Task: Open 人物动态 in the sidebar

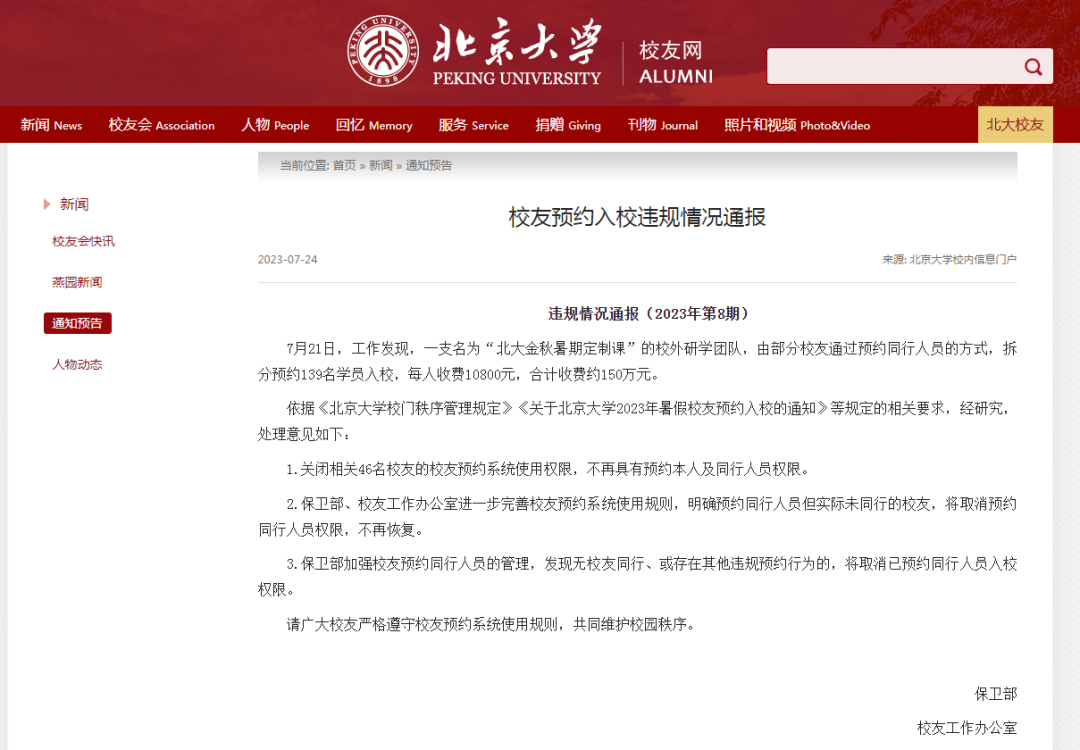Action: (x=77, y=364)
